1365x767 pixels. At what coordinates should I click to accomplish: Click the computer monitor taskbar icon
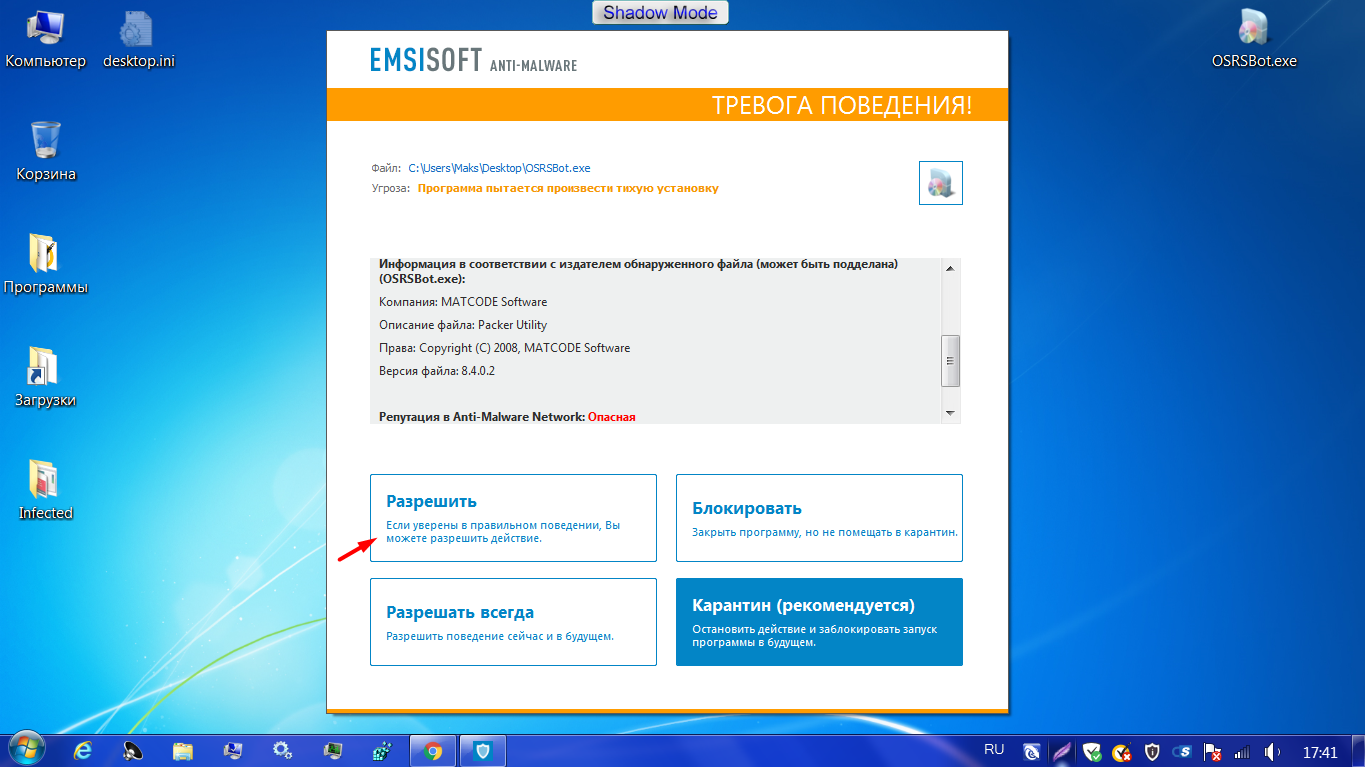tap(233, 750)
